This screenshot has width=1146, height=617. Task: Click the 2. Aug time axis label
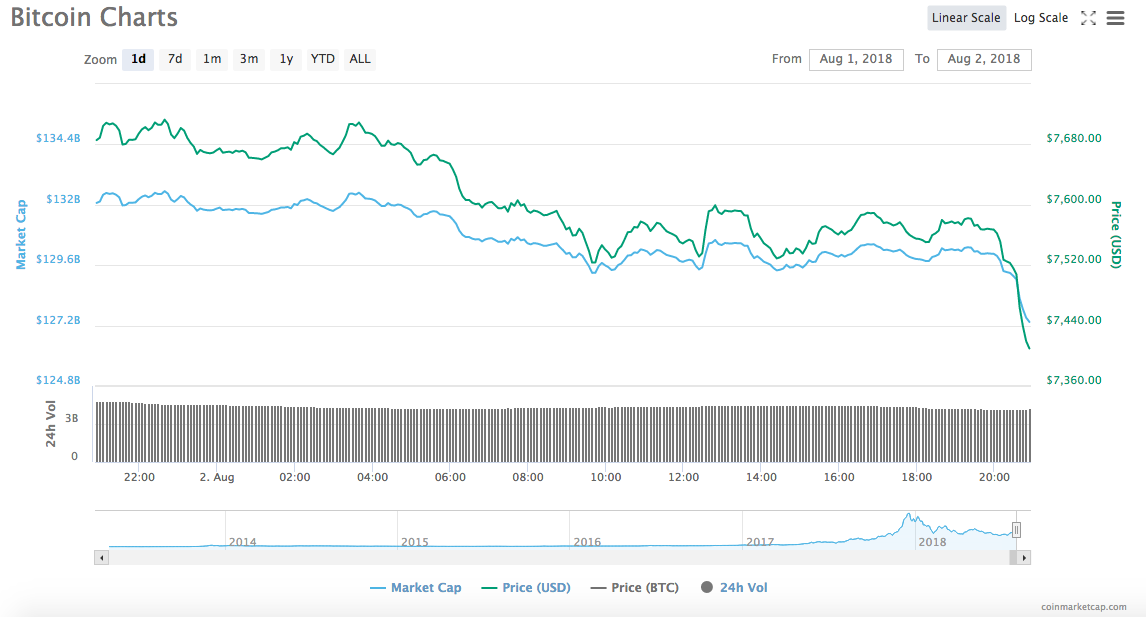(x=217, y=477)
